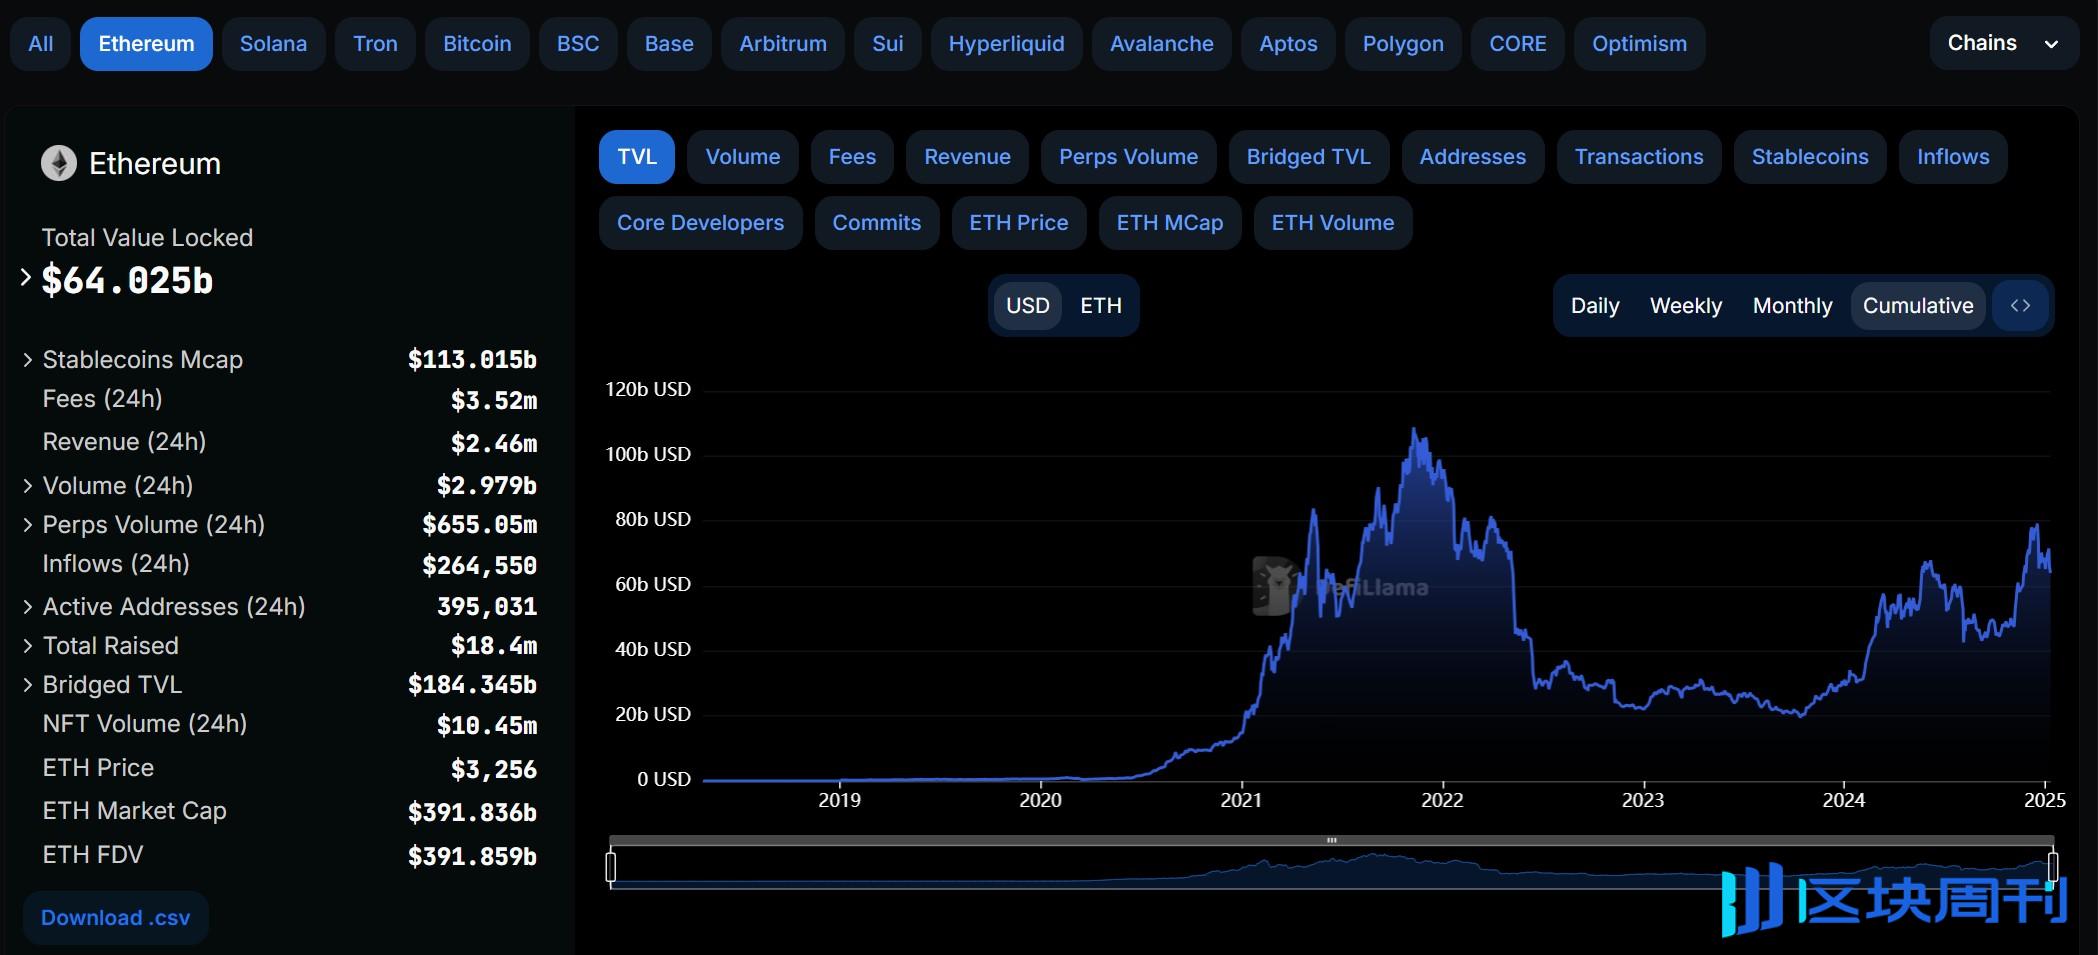This screenshot has height=955, width=2098.
Task: Expand Perps Volume (24h) row
Action: point(28,524)
